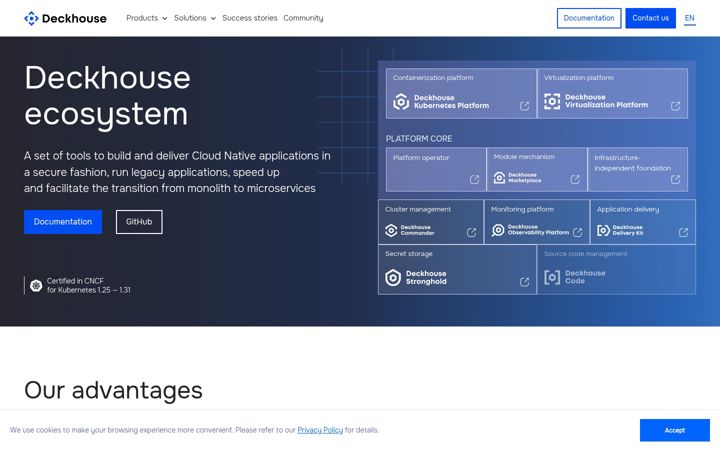Image resolution: width=720 pixels, height=450 pixels.
Task: Click the Deckhouse wordmark in header
Action: pyautogui.click(x=74, y=18)
